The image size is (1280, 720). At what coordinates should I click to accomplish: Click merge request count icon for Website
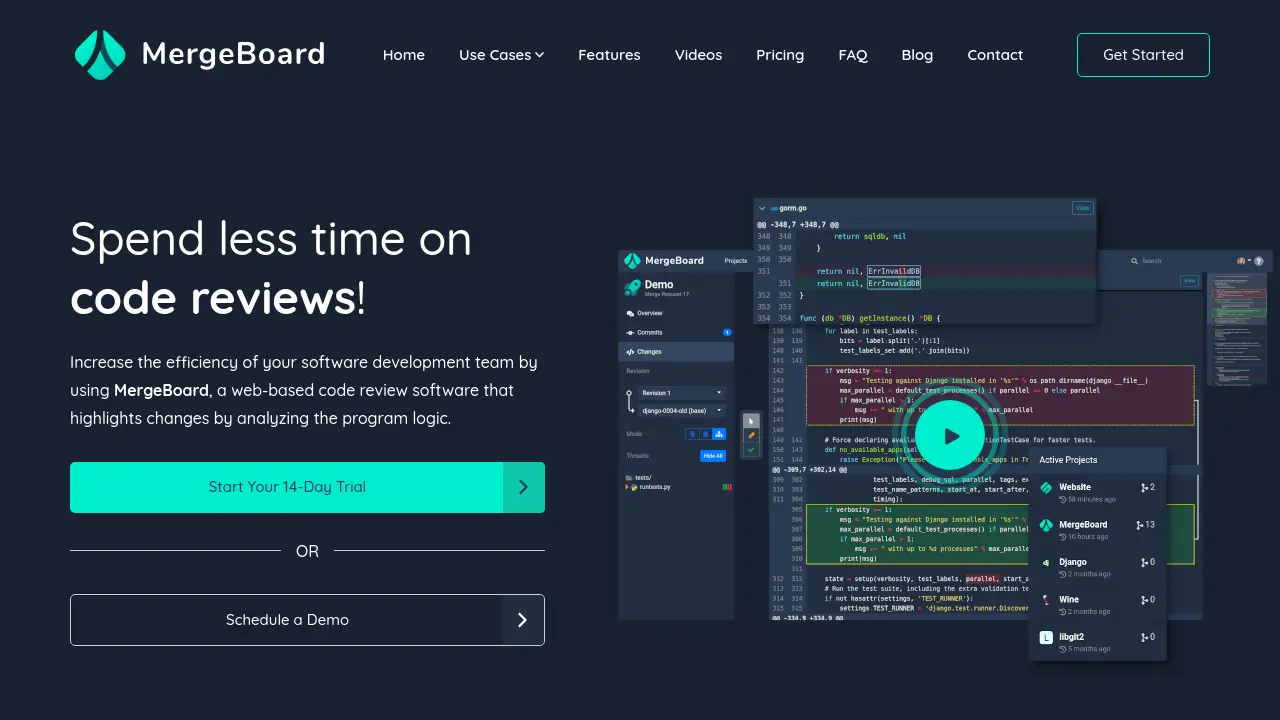[x=1144, y=488]
